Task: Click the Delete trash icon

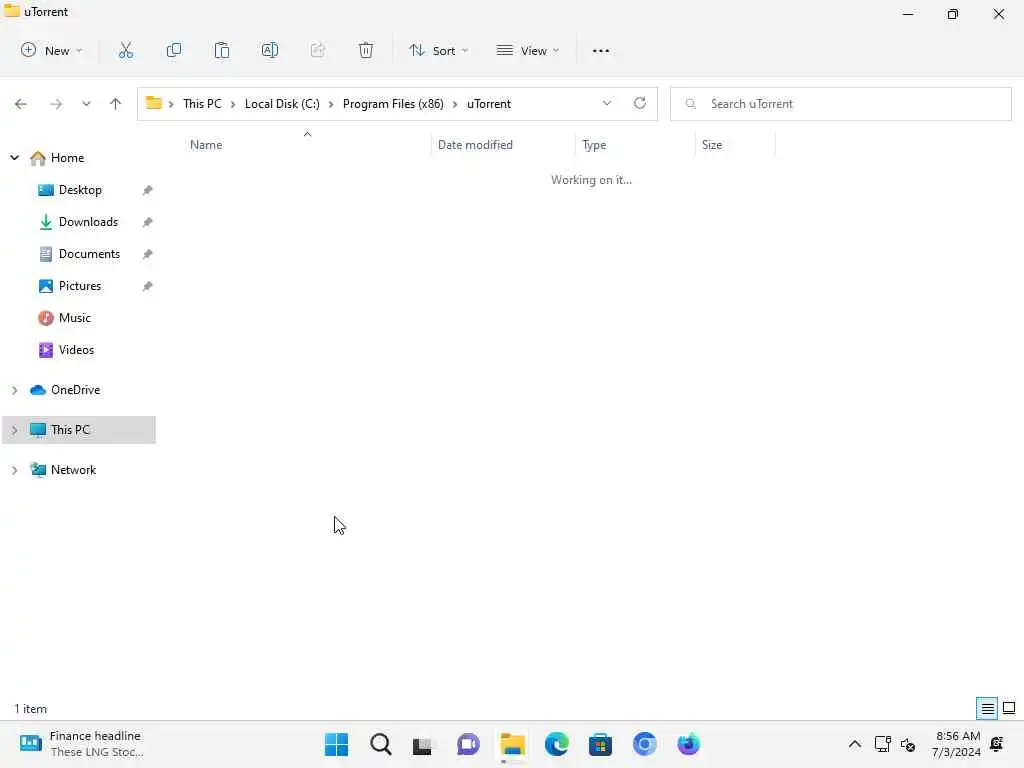Action: (366, 50)
